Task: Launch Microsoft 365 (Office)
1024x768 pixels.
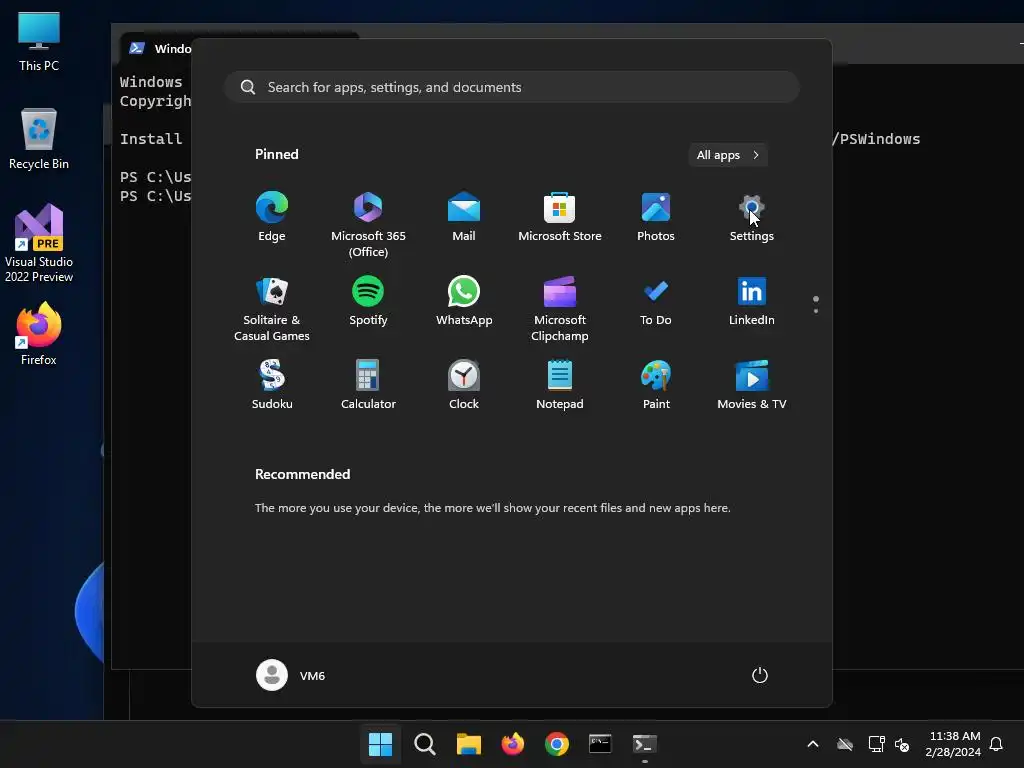Action: click(368, 224)
